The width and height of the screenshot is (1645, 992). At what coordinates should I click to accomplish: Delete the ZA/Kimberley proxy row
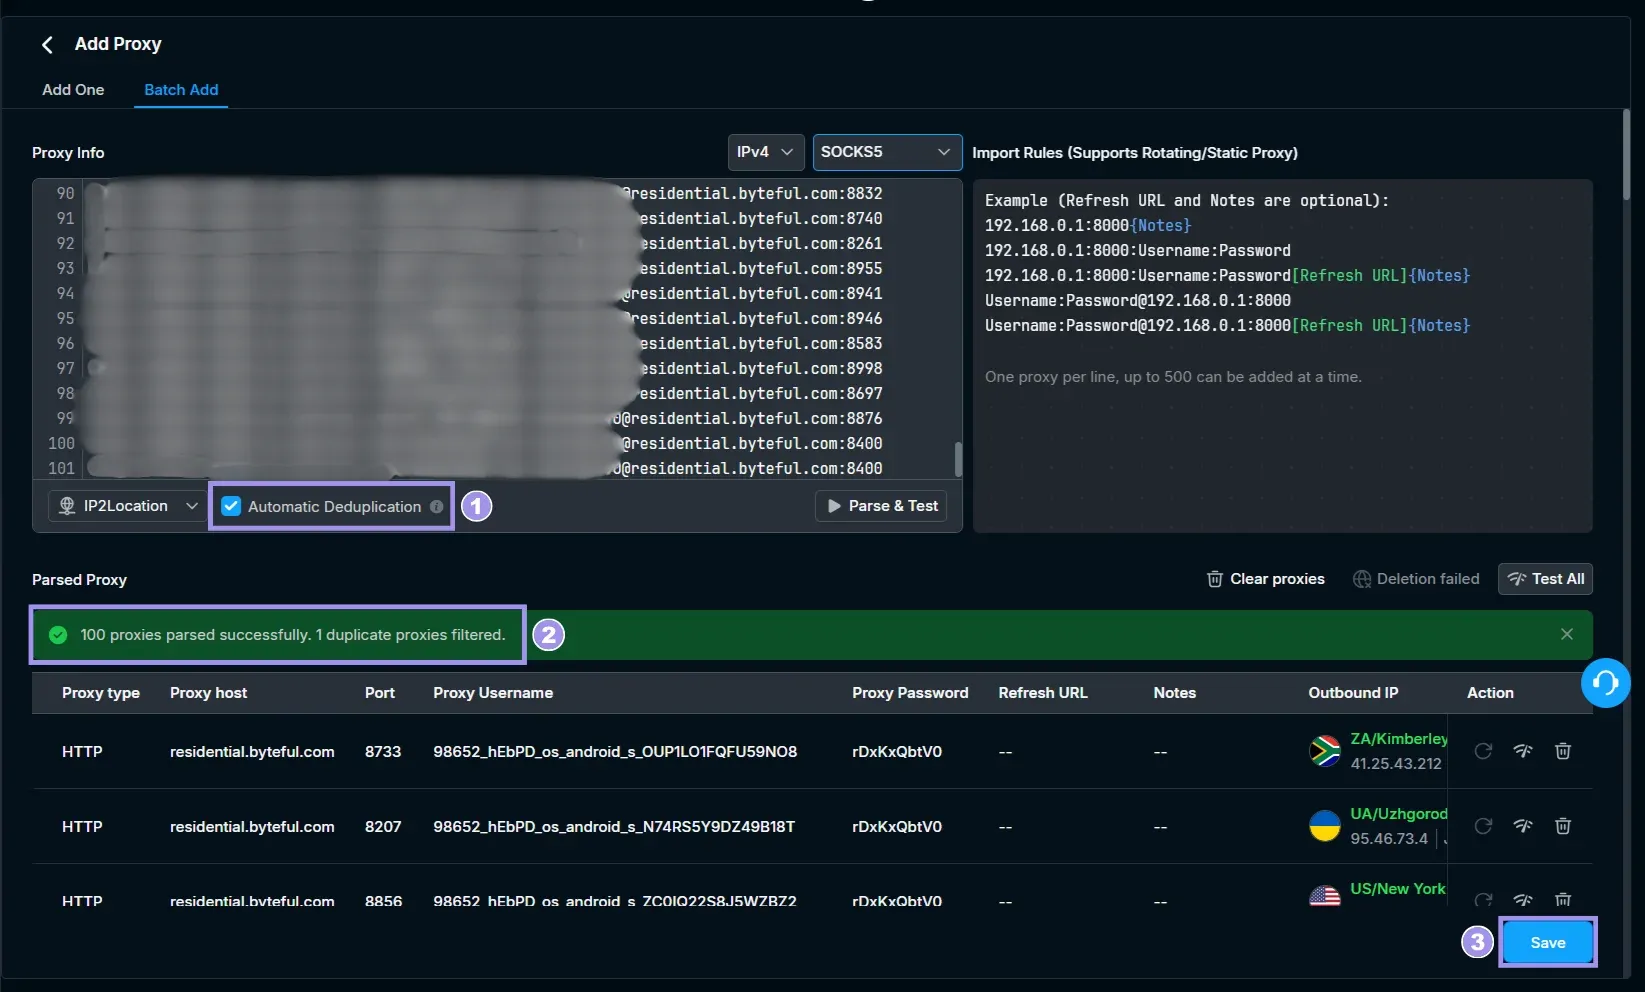pos(1563,751)
